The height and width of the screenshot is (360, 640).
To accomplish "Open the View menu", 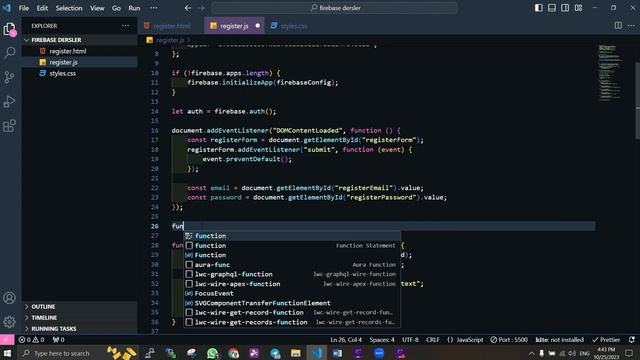I will tap(97, 8).
